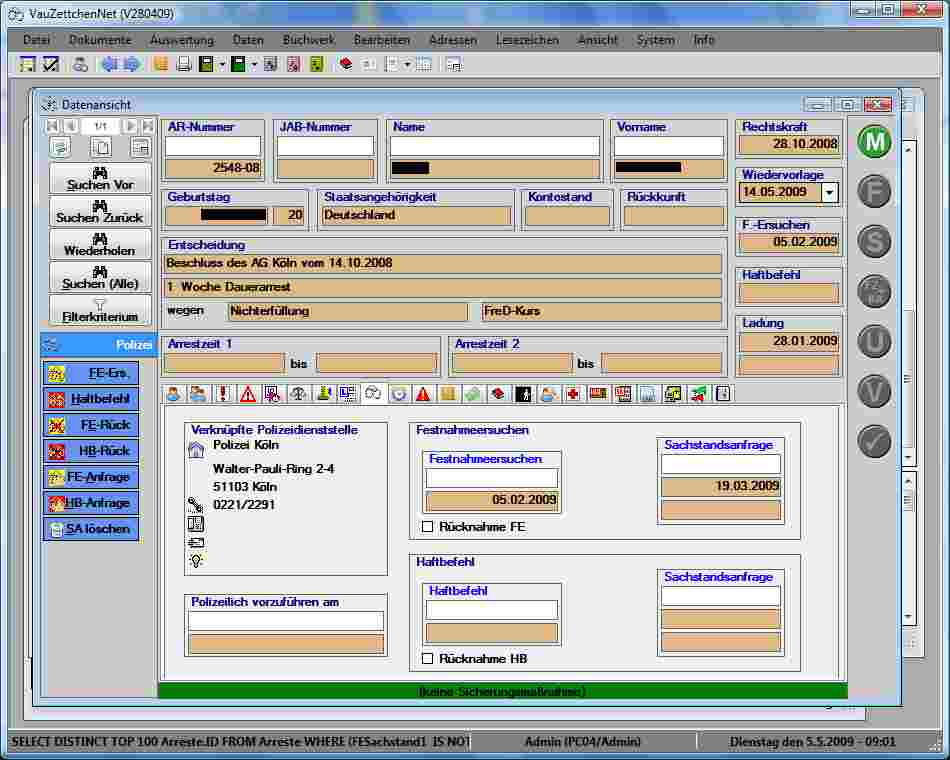
Task: Click the house icon next to Polizei Köln
Action: pos(196,450)
